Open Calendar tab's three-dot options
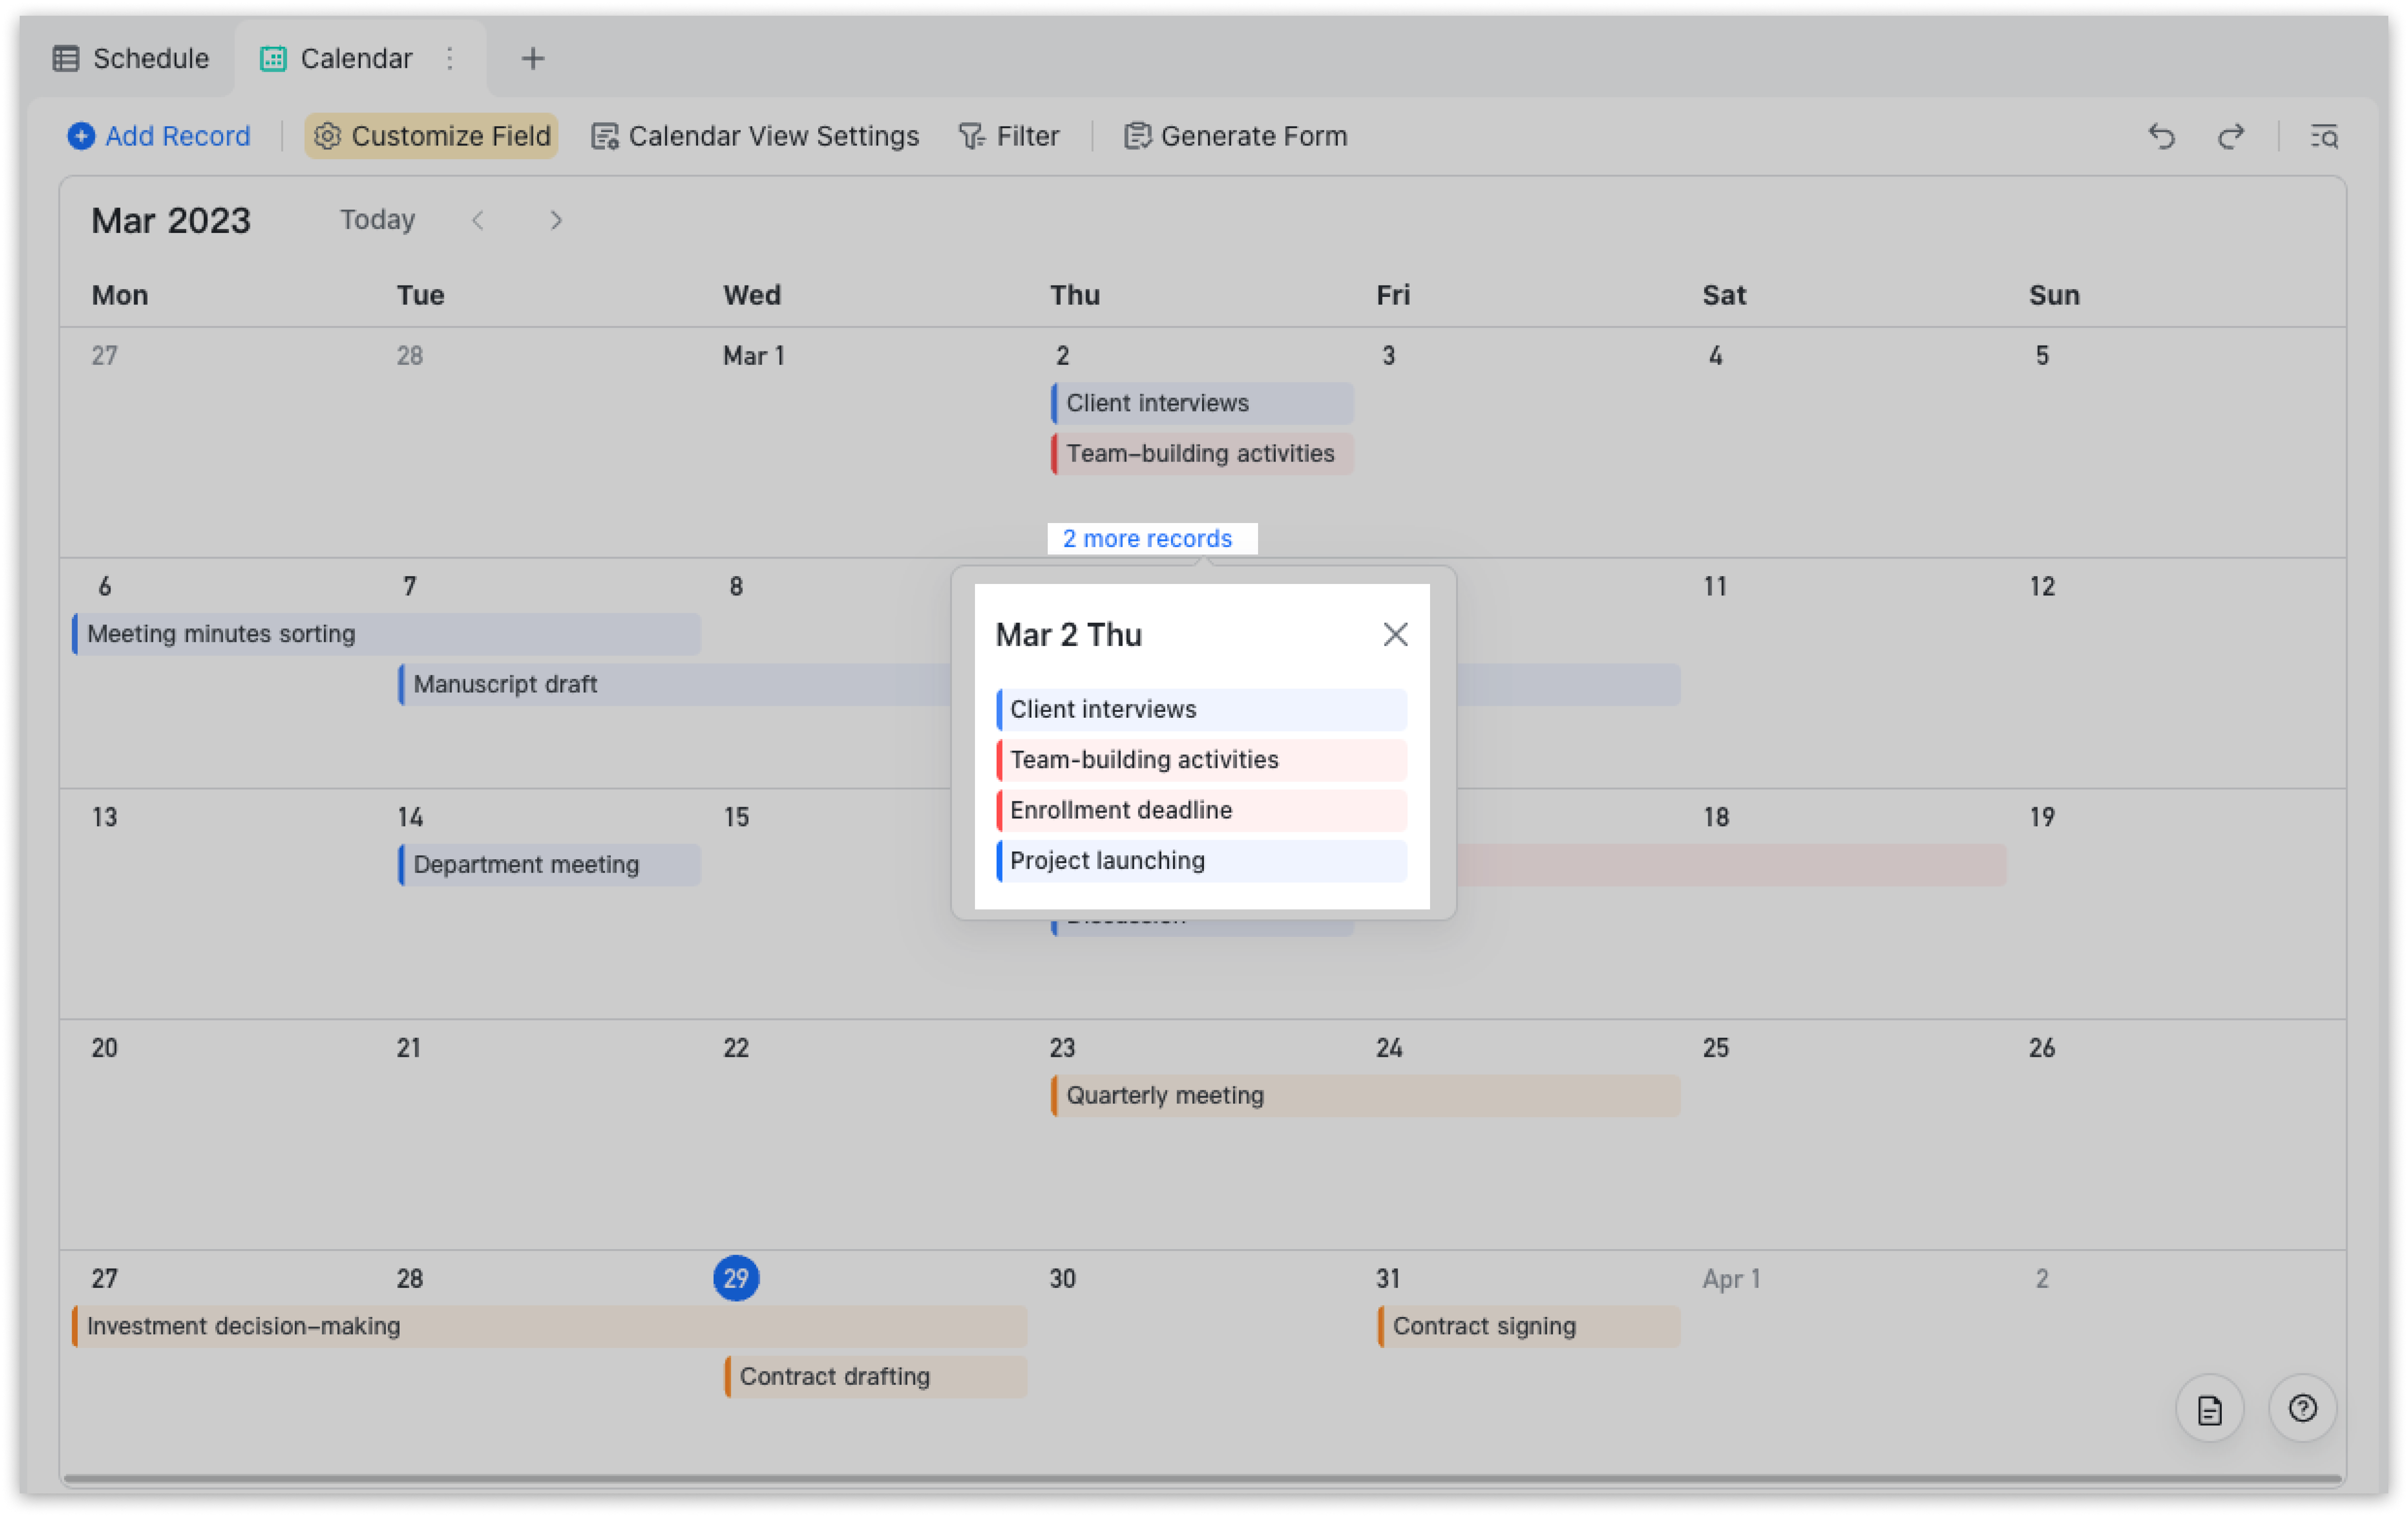 click(x=450, y=59)
